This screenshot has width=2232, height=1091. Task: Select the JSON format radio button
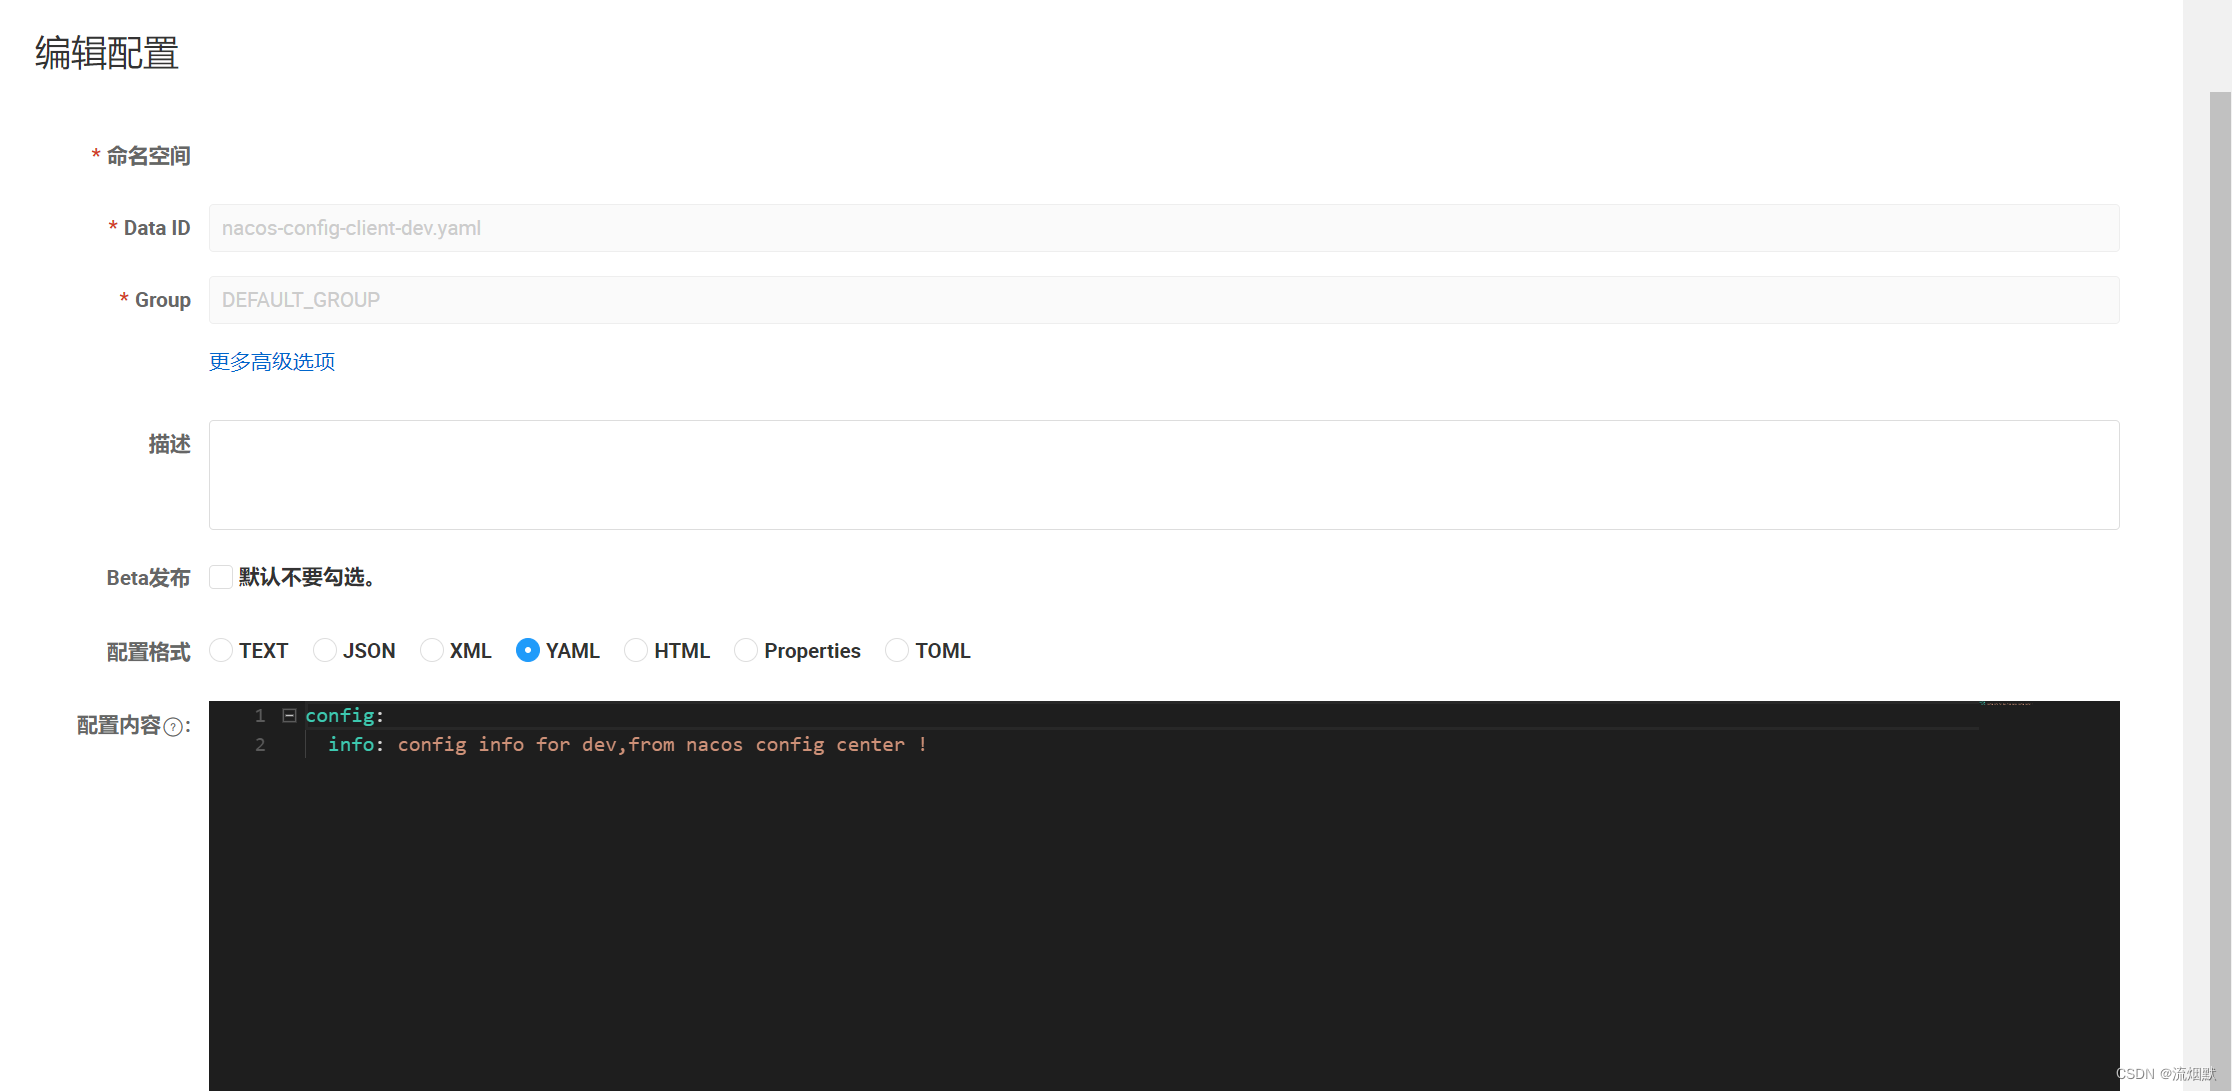tap(325, 650)
